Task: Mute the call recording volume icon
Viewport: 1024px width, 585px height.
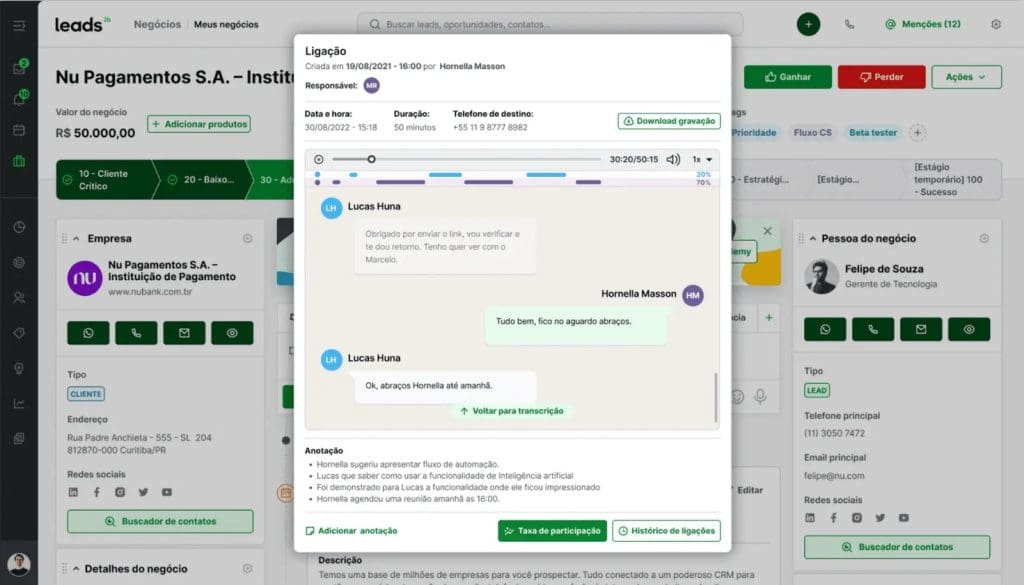Action: pyautogui.click(x=673, y=159)
